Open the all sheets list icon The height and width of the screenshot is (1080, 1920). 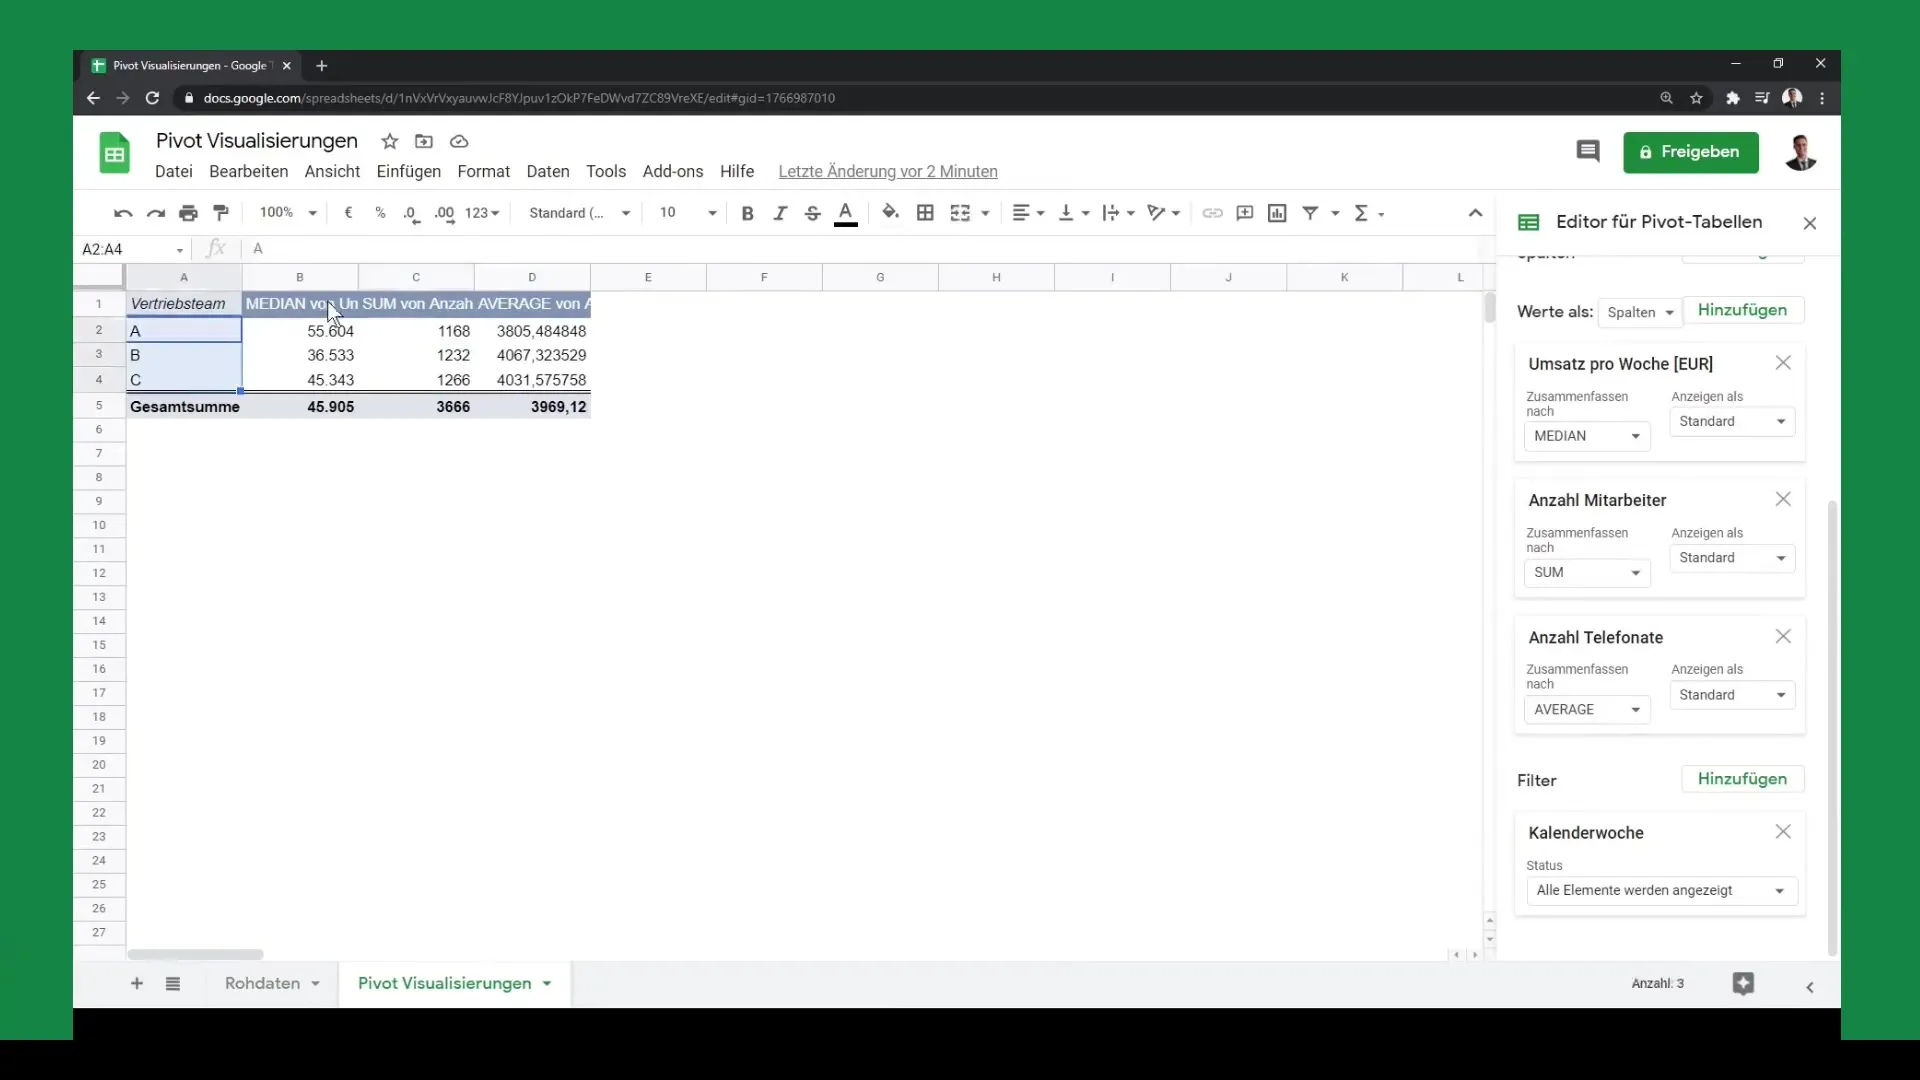pos(173,984)
